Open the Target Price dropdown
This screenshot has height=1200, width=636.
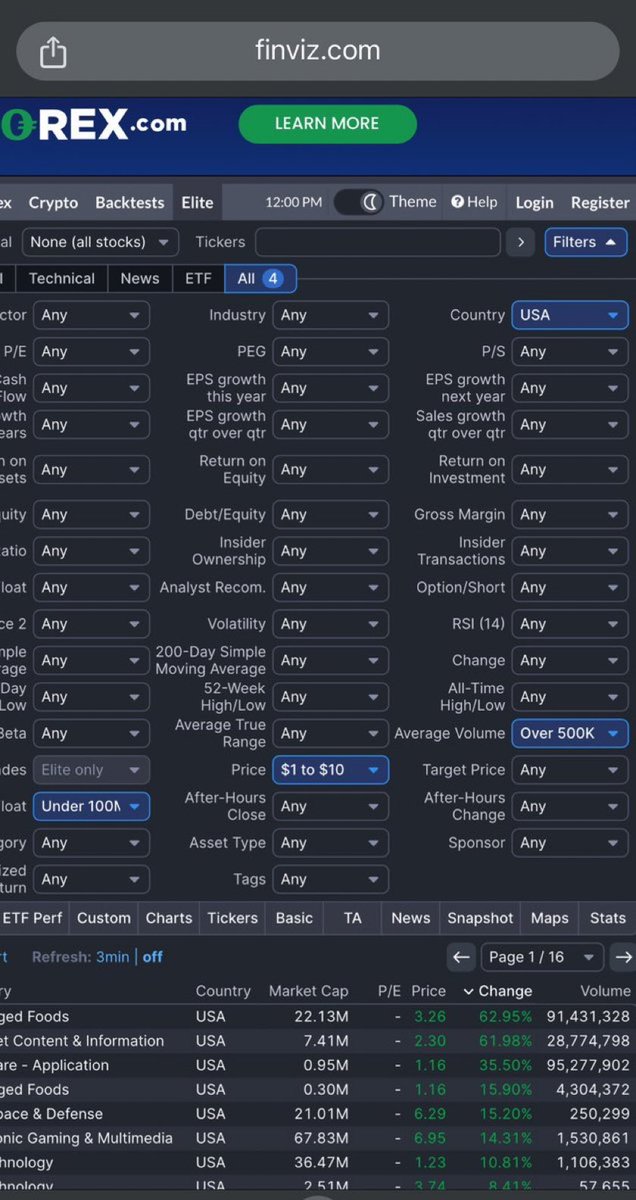pos(570,770)
